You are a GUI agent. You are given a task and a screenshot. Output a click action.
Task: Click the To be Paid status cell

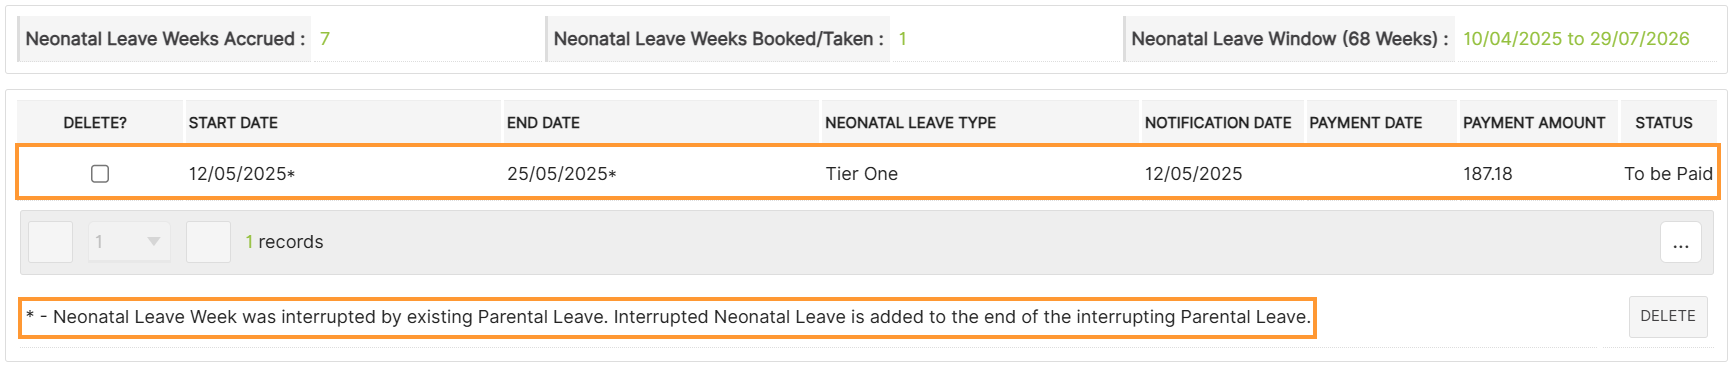pyautogui.click(x=1668, y=174)
